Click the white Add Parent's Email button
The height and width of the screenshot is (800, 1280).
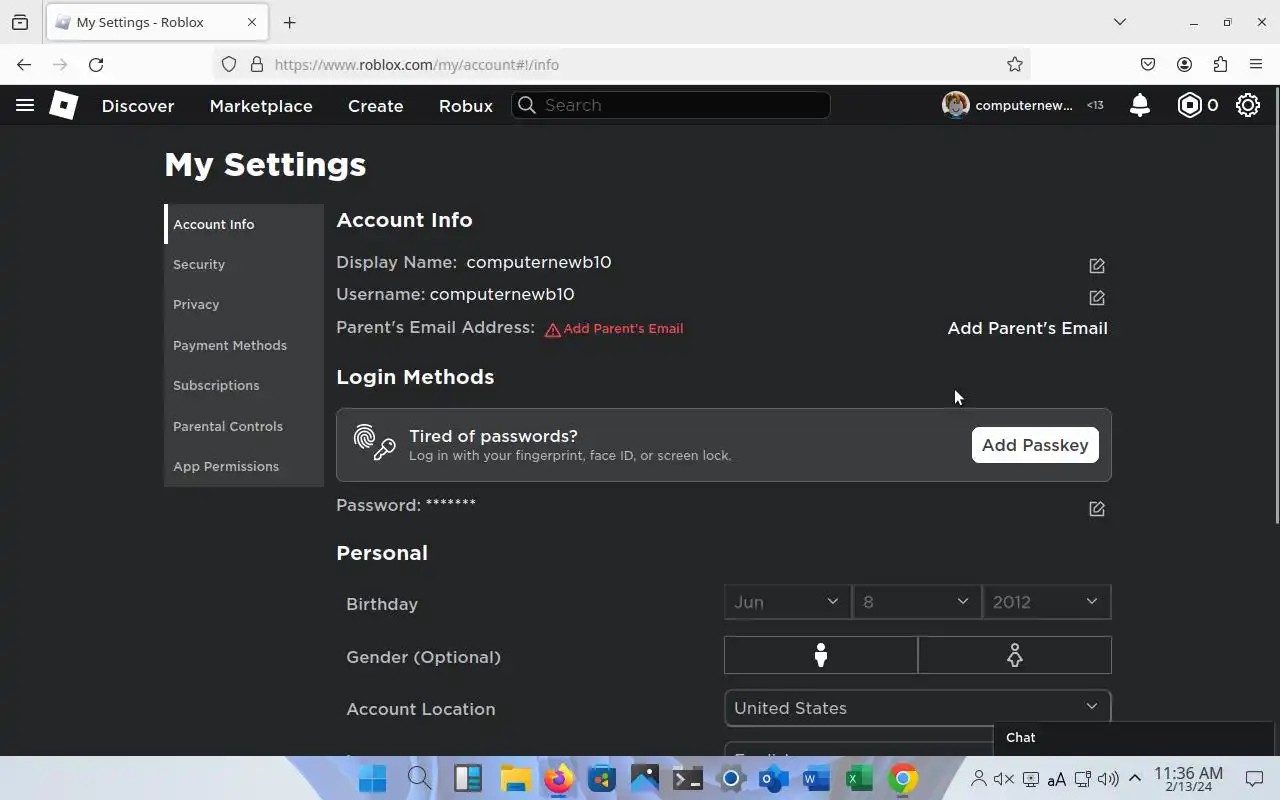(x=1027, y=328)
